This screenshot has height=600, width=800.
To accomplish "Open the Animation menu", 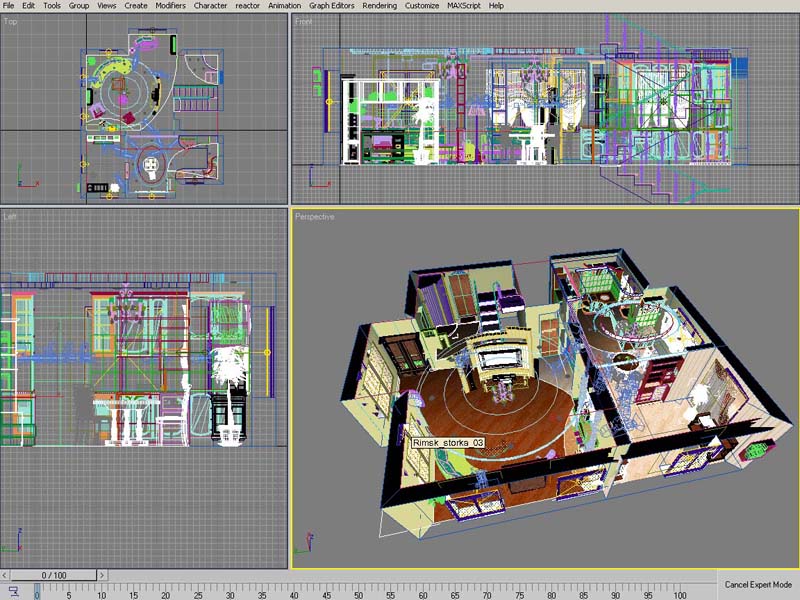I will click(x=284, y=5).
